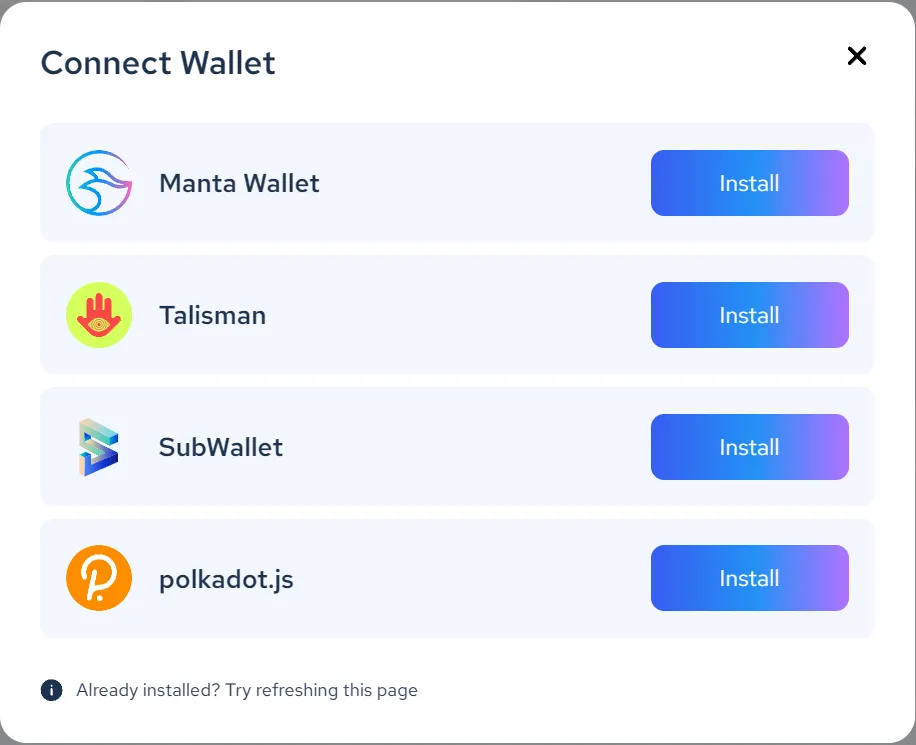Click the Connect Wallet title
The image size is (916, 745).
pyautogui.click(x=157, y=63)
